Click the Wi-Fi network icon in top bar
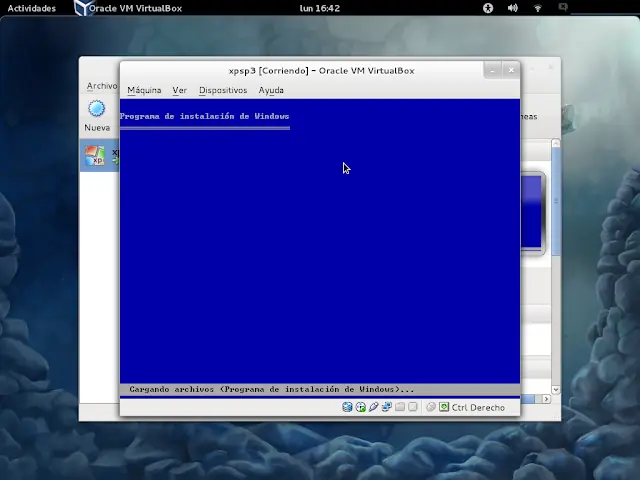Screen dimensions: 640x480 click(538, 8)
